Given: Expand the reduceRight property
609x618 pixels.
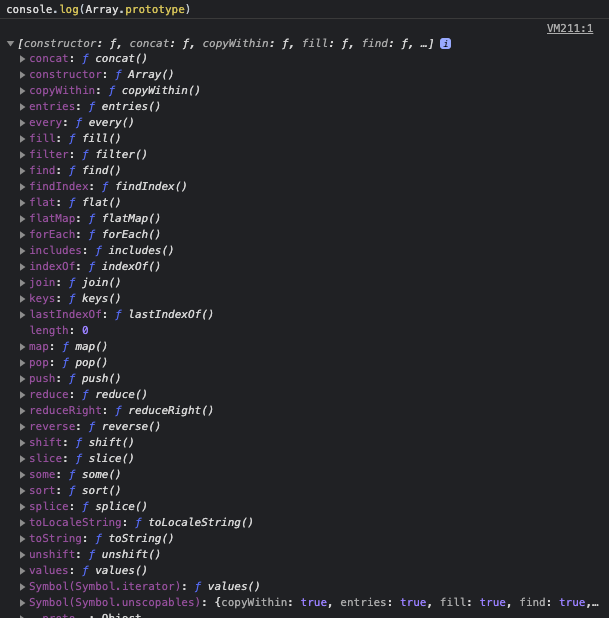Looking at the screenshot, I should tap(22, 411).
